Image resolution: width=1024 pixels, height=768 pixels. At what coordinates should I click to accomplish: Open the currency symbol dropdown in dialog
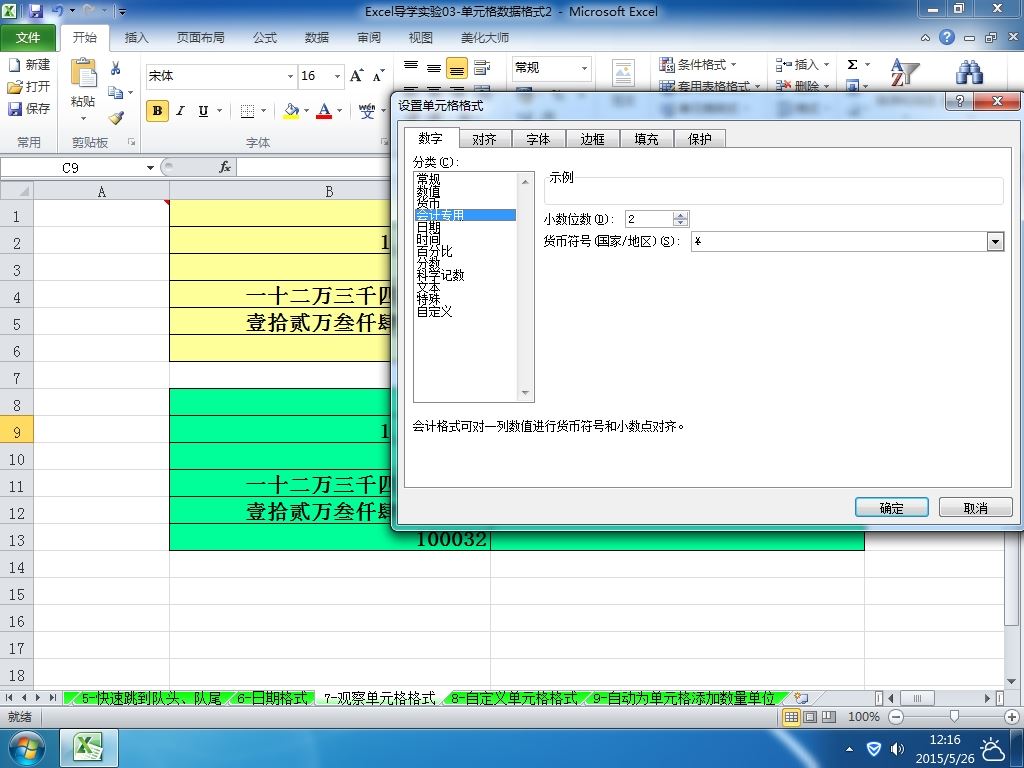(995, 242)
